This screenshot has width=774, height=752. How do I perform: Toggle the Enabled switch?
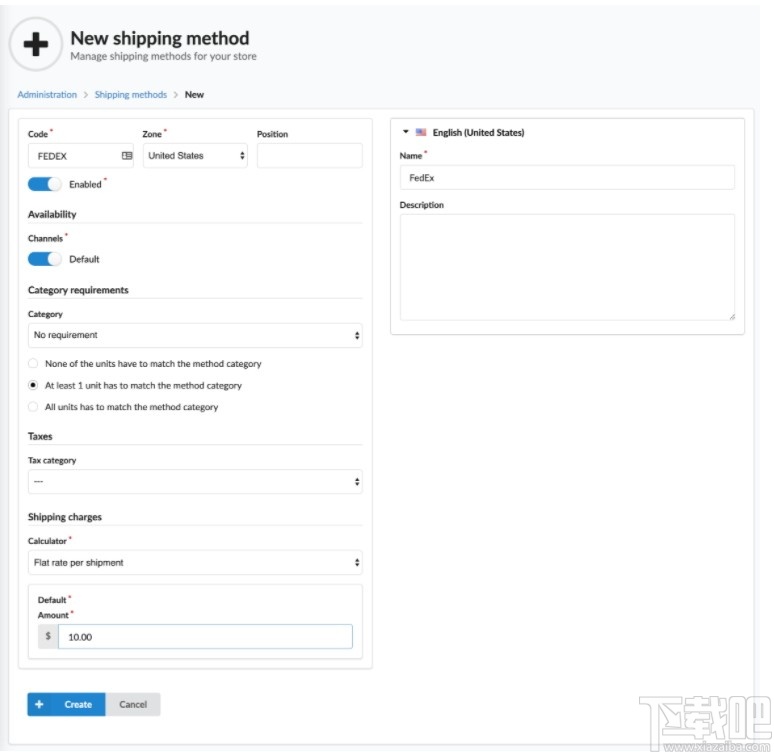click(44, 184)
